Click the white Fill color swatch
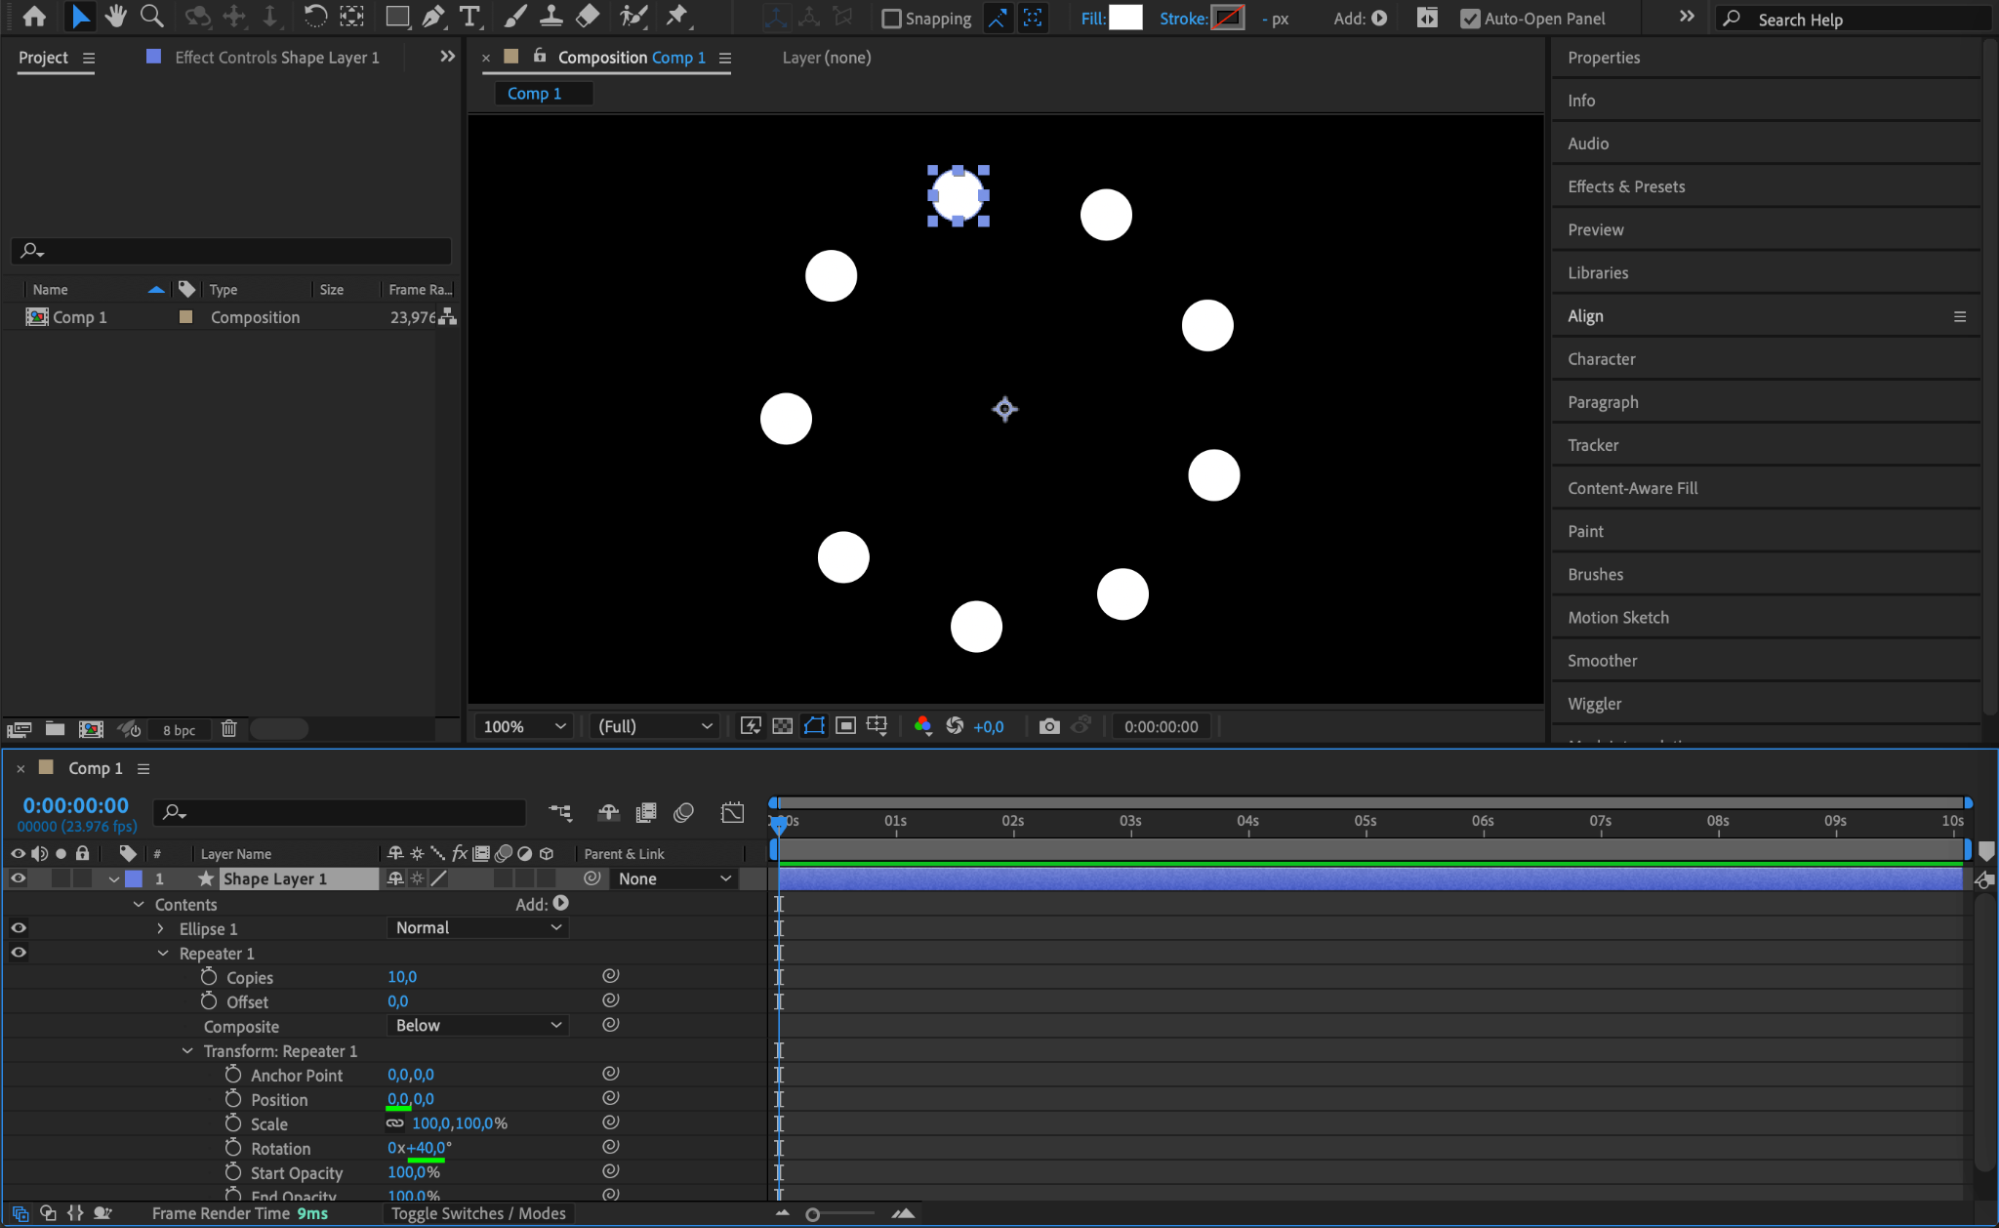 (x=1125, y=18)
